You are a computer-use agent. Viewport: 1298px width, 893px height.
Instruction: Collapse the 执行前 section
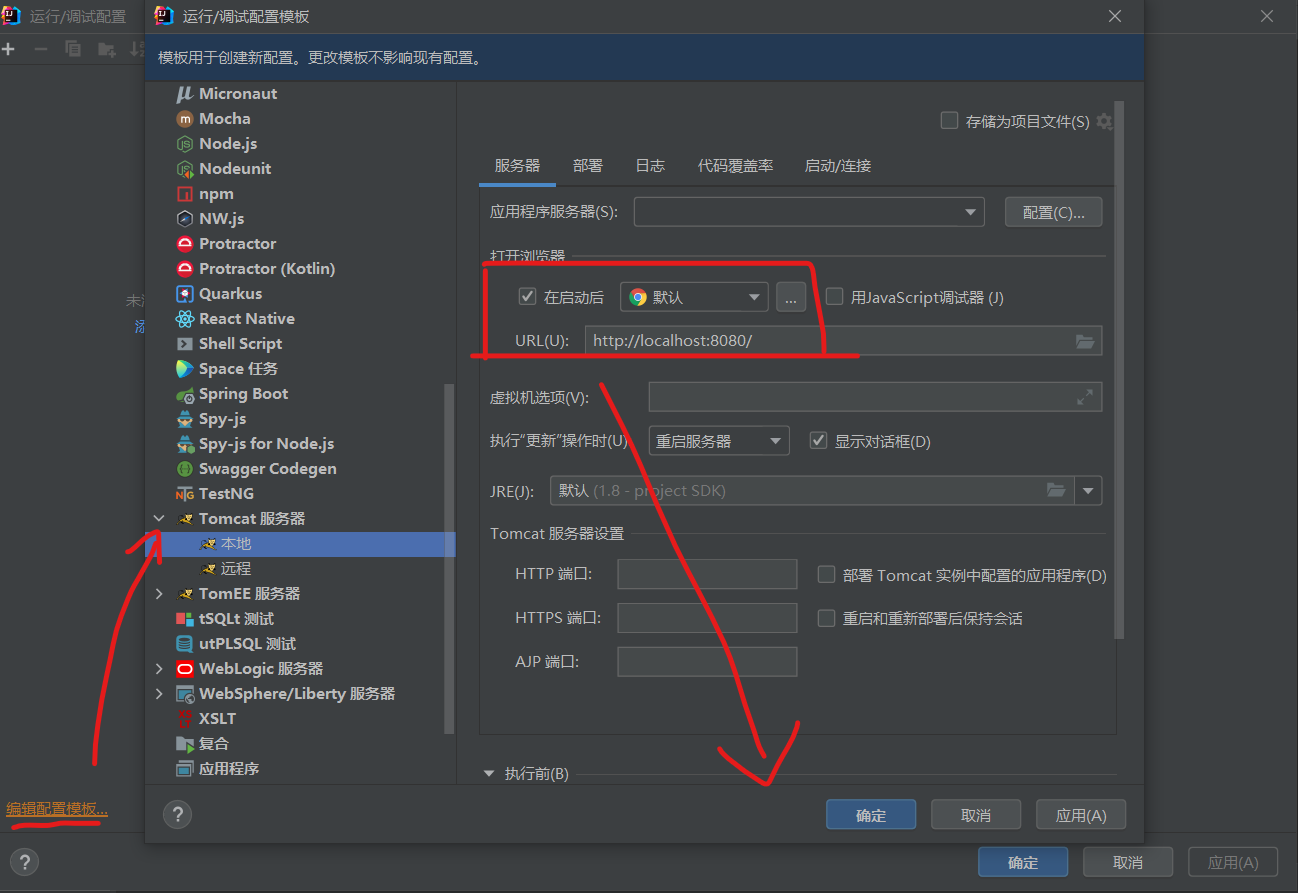tap(489, 773)
